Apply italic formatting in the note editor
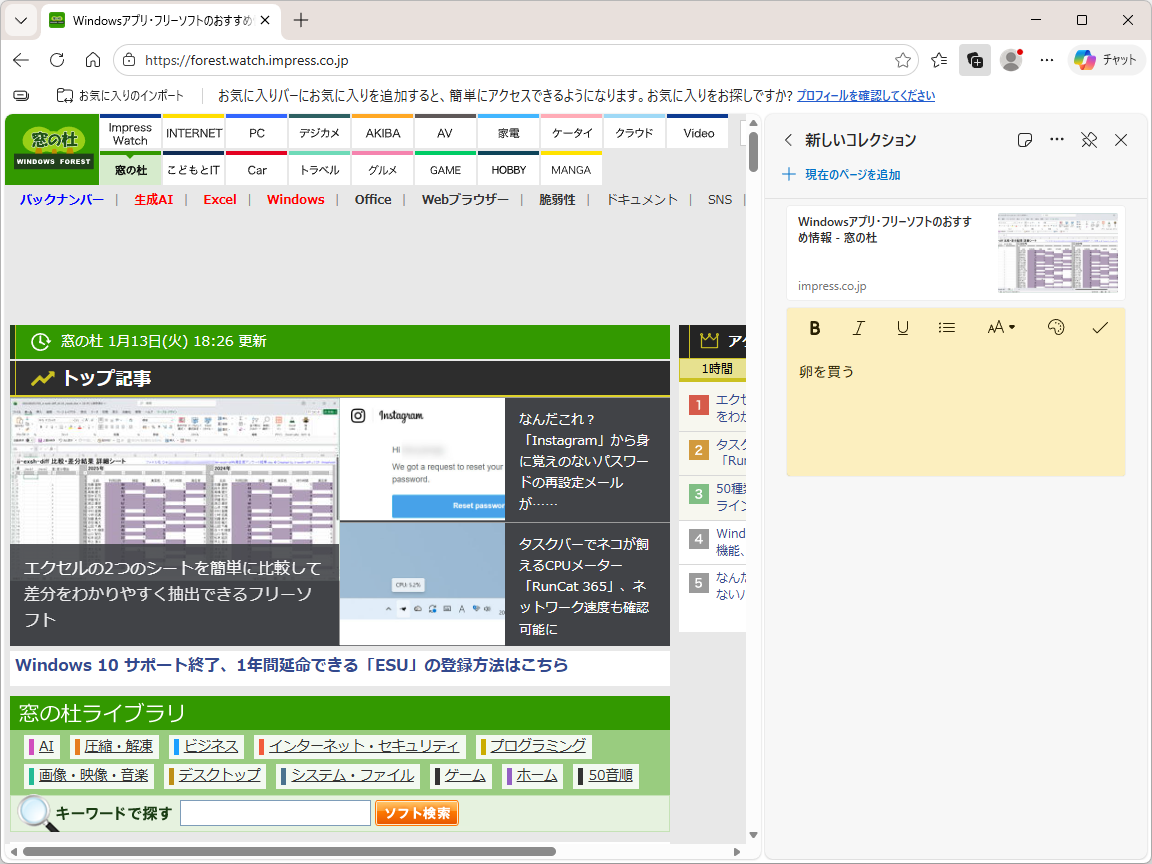Viewport: 1152px width, 864px height. [x=858, y=327]
